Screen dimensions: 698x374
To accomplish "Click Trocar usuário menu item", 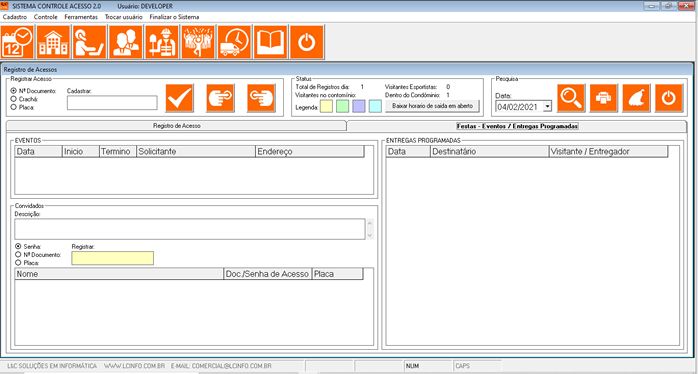I will coord(124,17).
